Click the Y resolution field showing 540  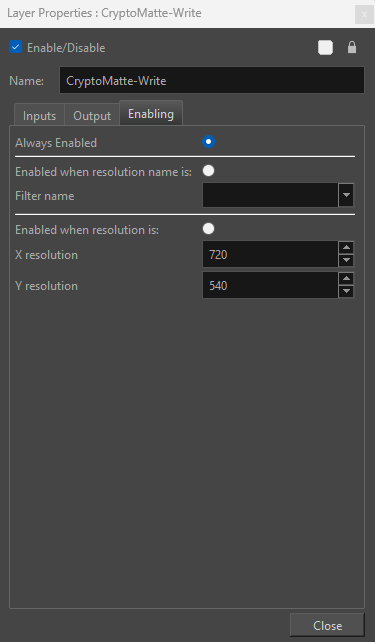[x=270, y=285]
